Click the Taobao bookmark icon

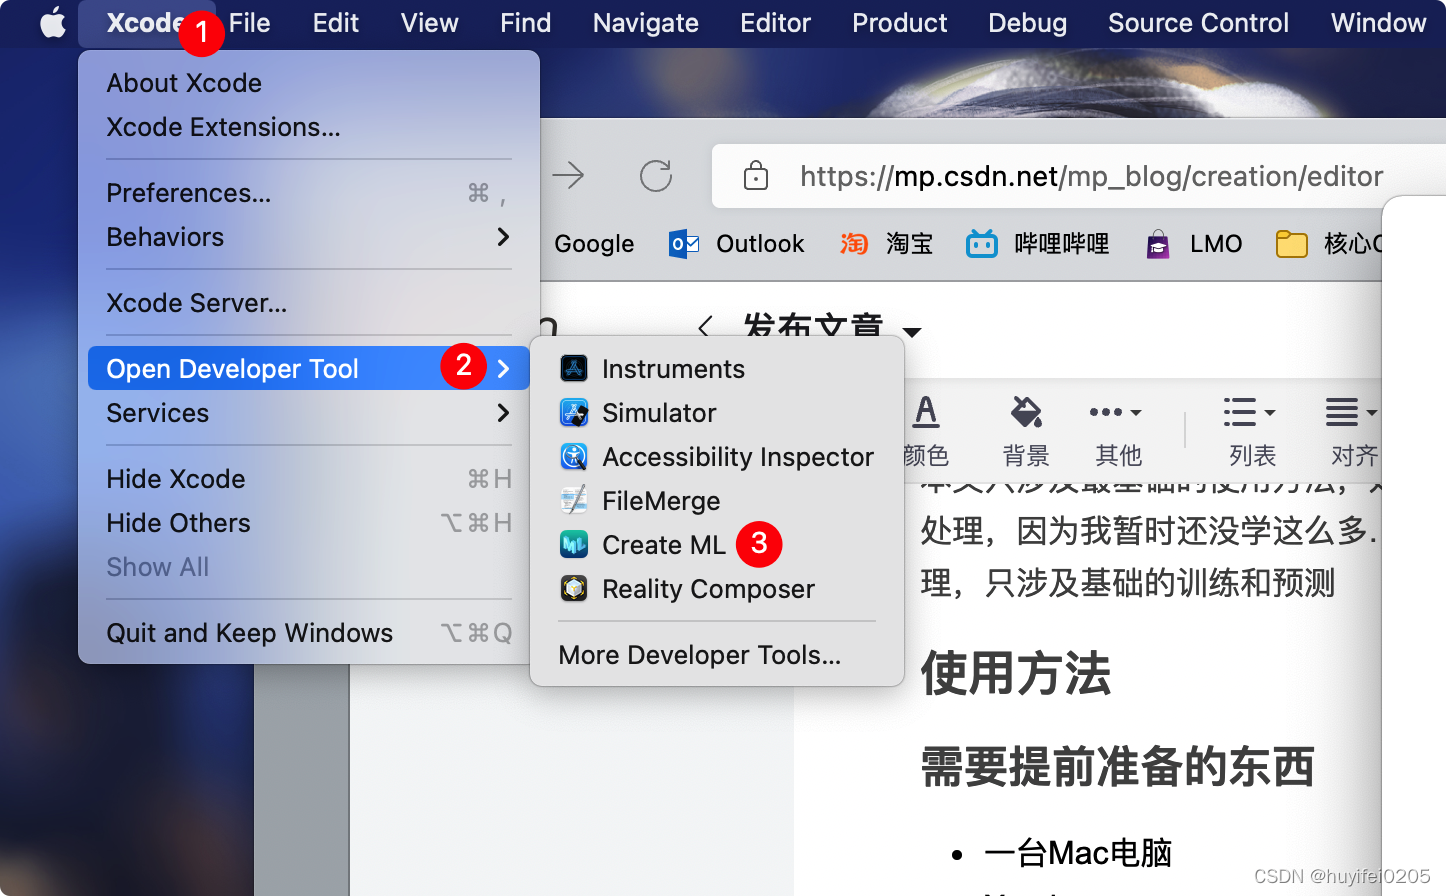(x=855, y=243)
